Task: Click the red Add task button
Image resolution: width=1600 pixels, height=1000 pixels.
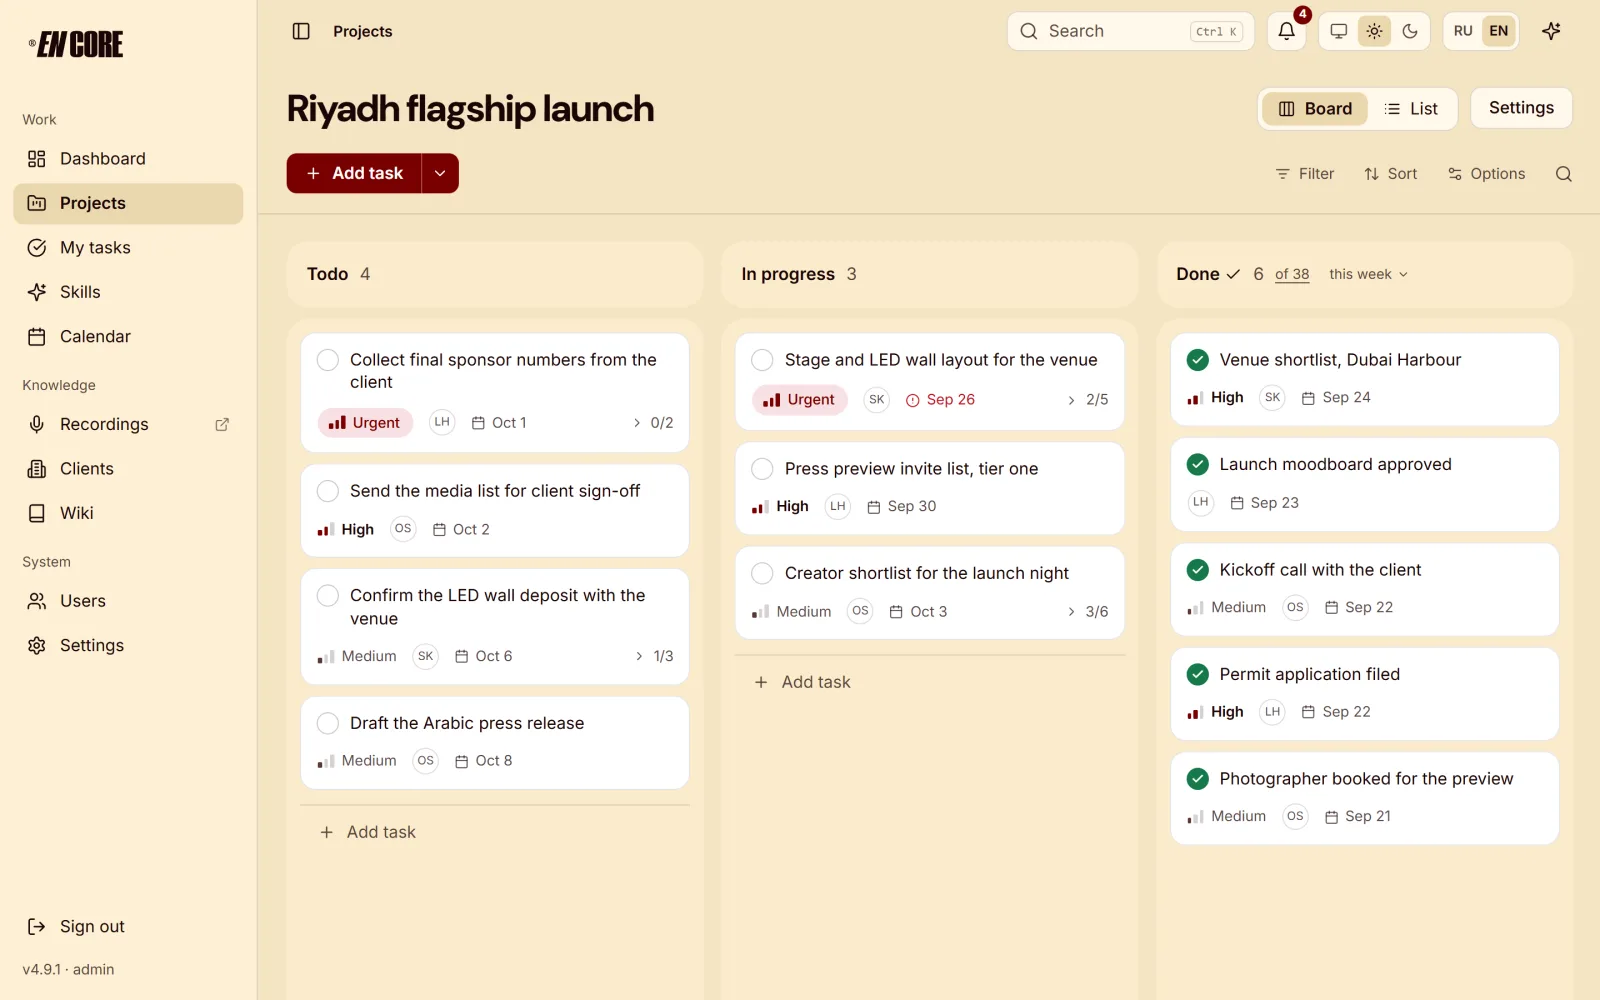Action: click(x=354, y=173)
